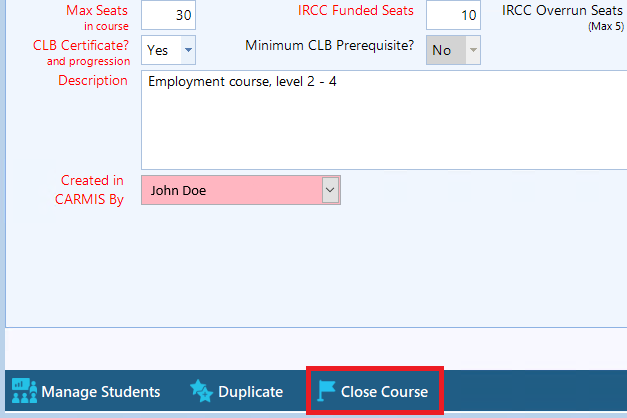Open Manage Students by its text label

tap(100, 392)
